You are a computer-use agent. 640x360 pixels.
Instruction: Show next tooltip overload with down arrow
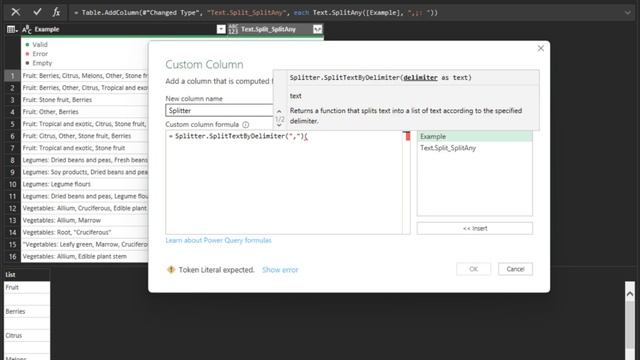point(279,125)
